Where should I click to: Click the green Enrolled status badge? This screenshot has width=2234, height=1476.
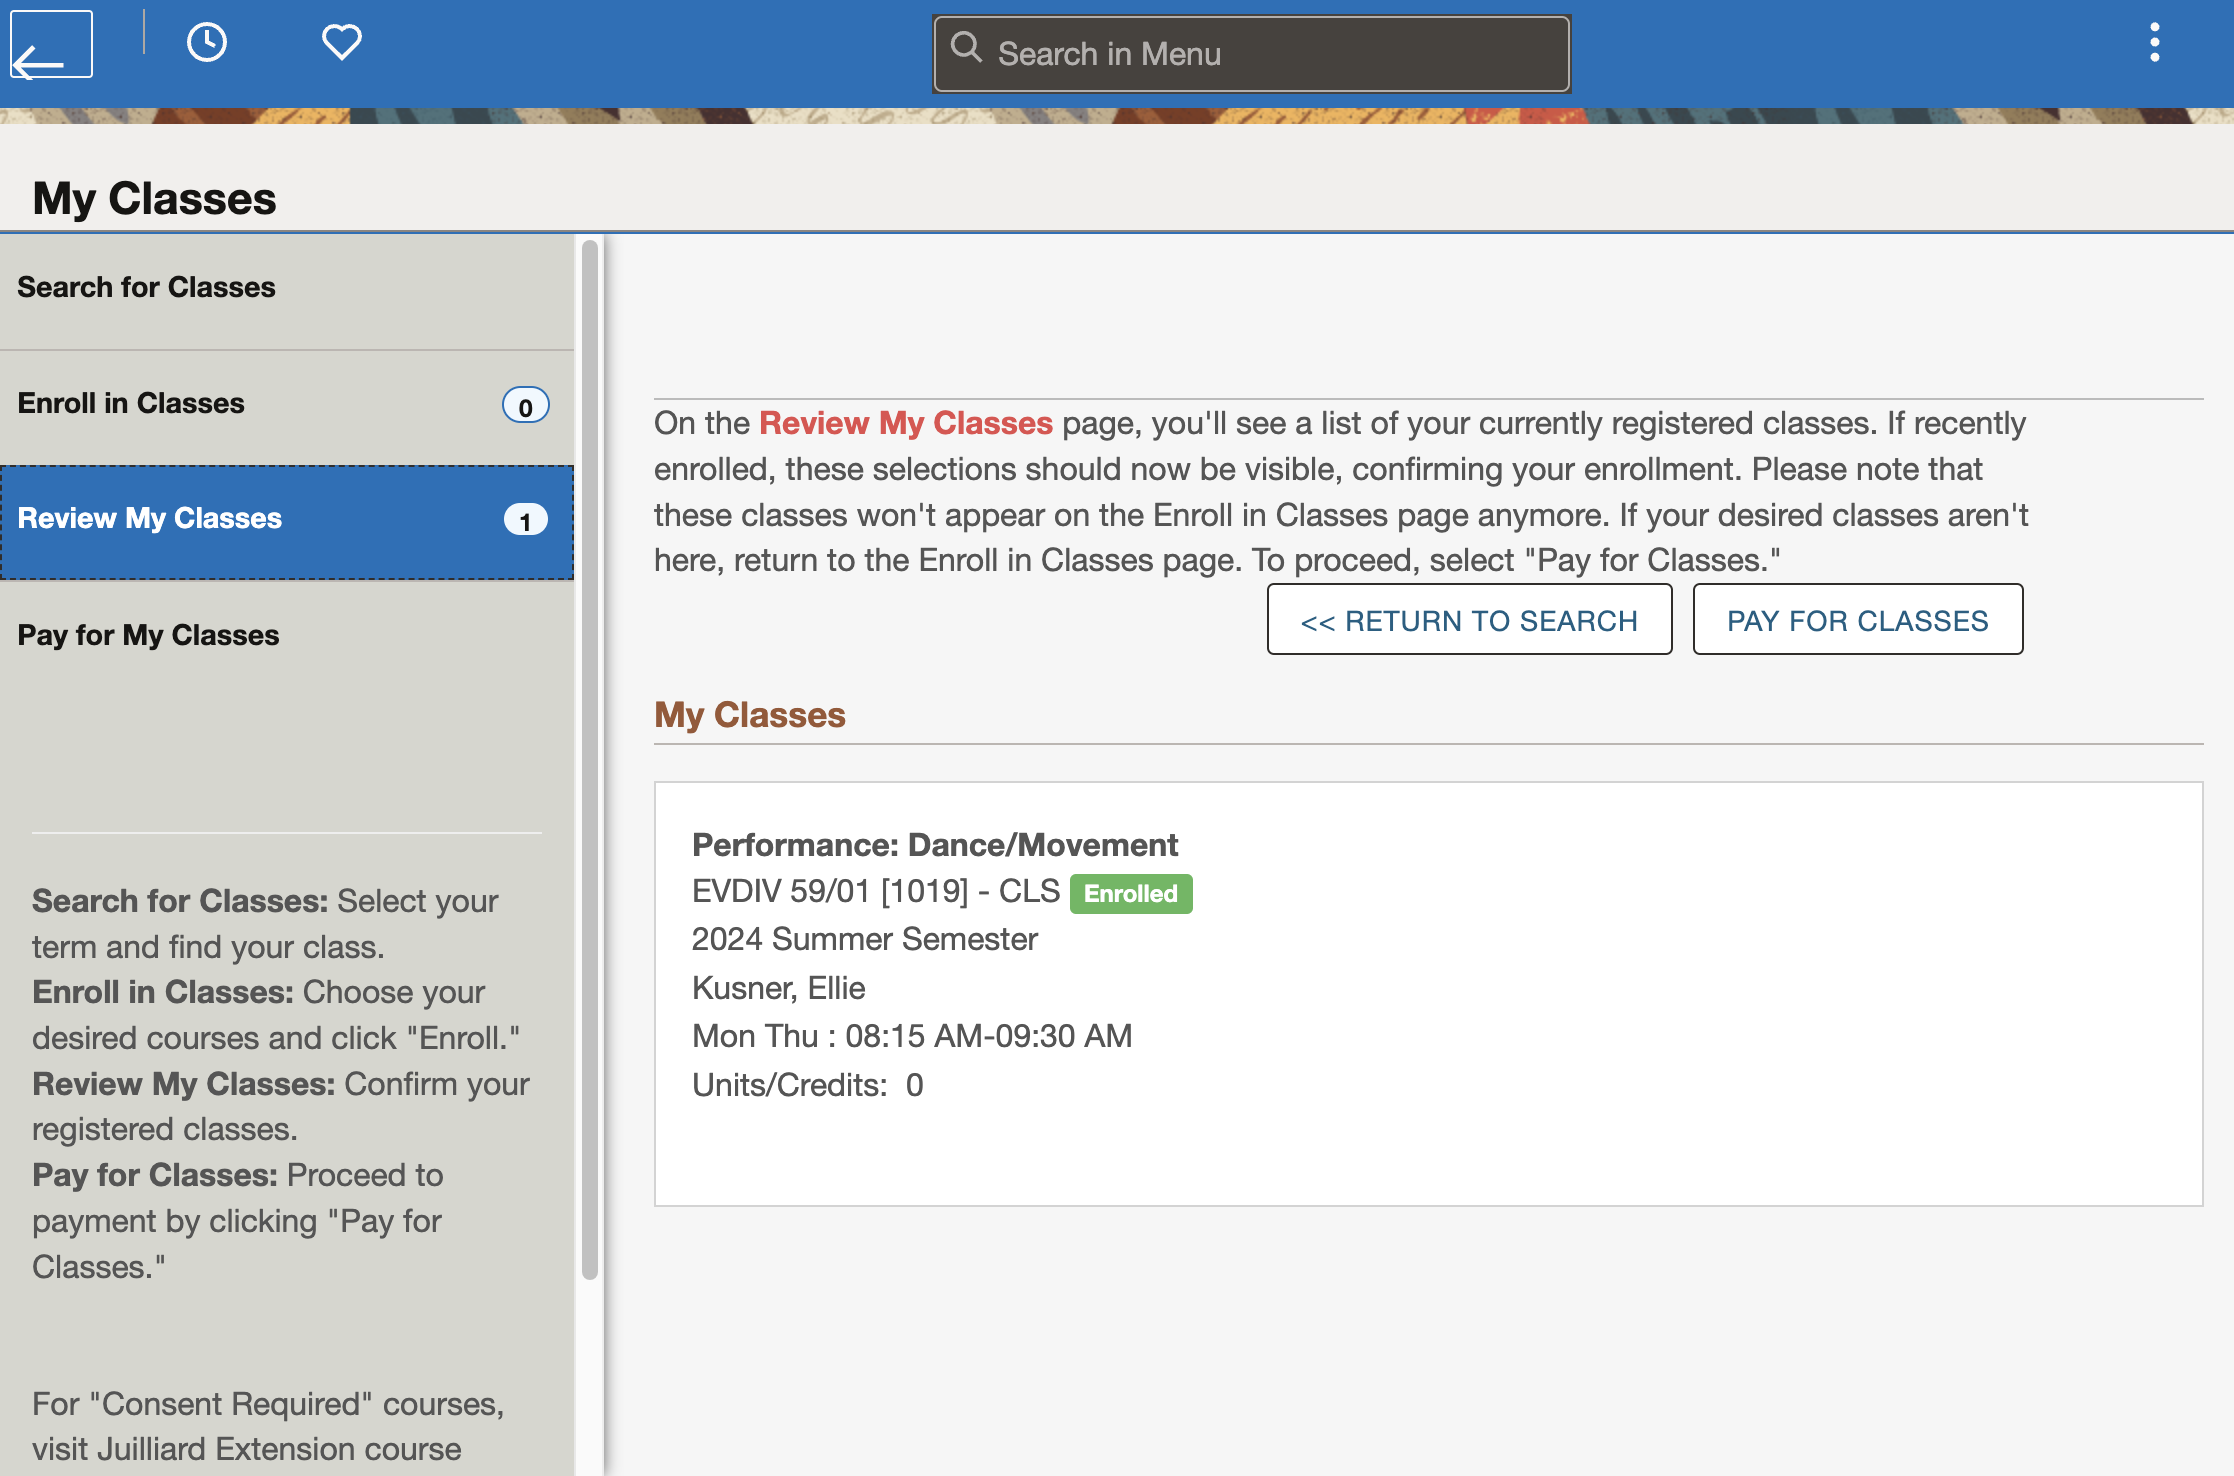(x=1131, y=894)
